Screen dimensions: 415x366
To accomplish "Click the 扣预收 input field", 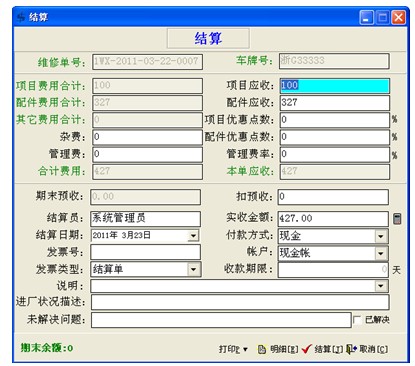I will tap(333, 197).
